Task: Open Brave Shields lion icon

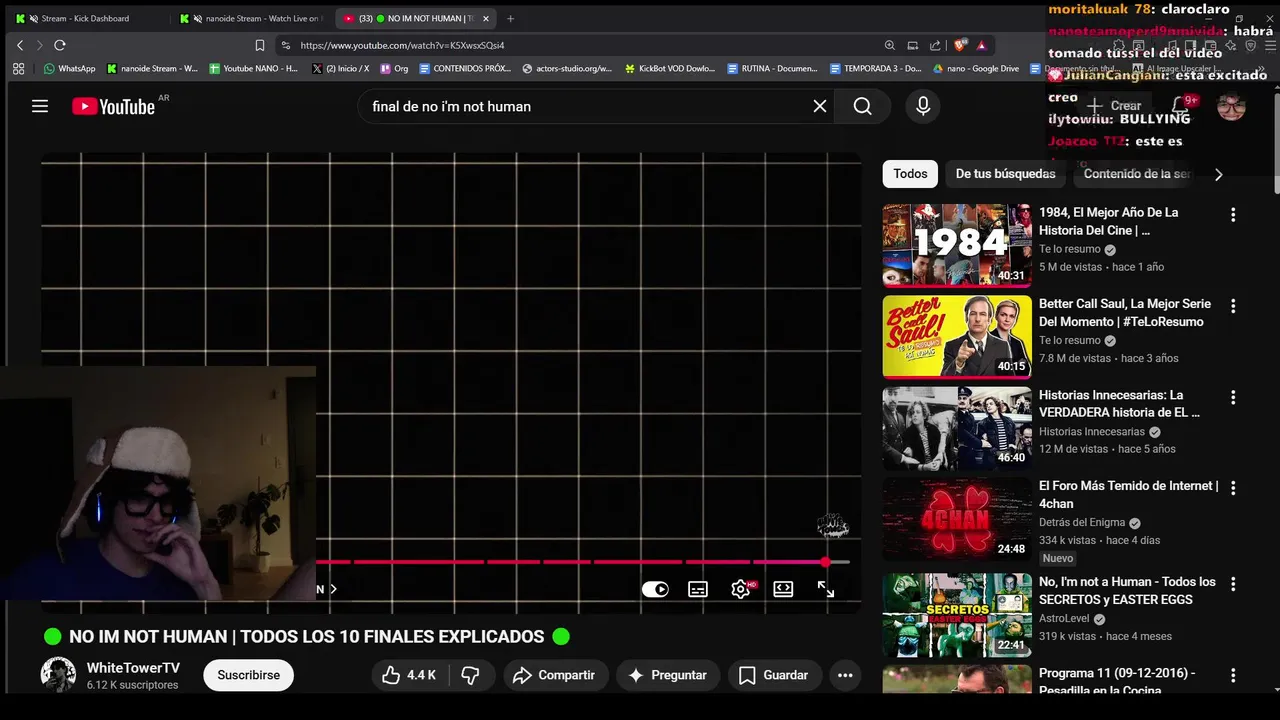Action: pyautogui.click(x=960, y=45)
